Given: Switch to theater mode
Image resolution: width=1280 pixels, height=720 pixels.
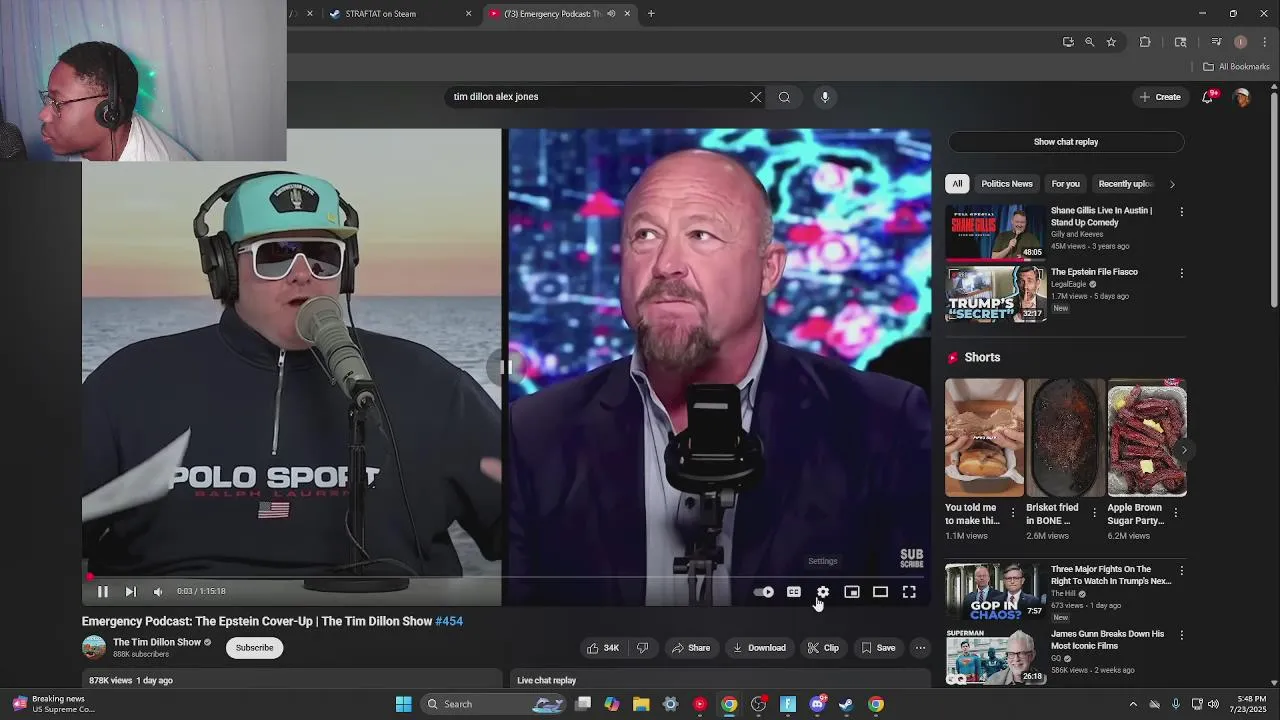Looking at the screenshot, I should (880, 592).
